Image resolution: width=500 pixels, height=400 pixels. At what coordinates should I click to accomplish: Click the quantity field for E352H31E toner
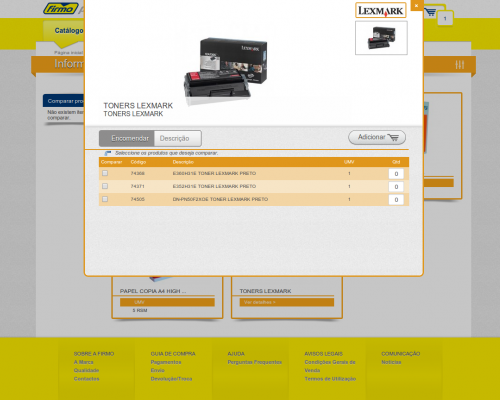pyautogui.click(x=396, y=187)
